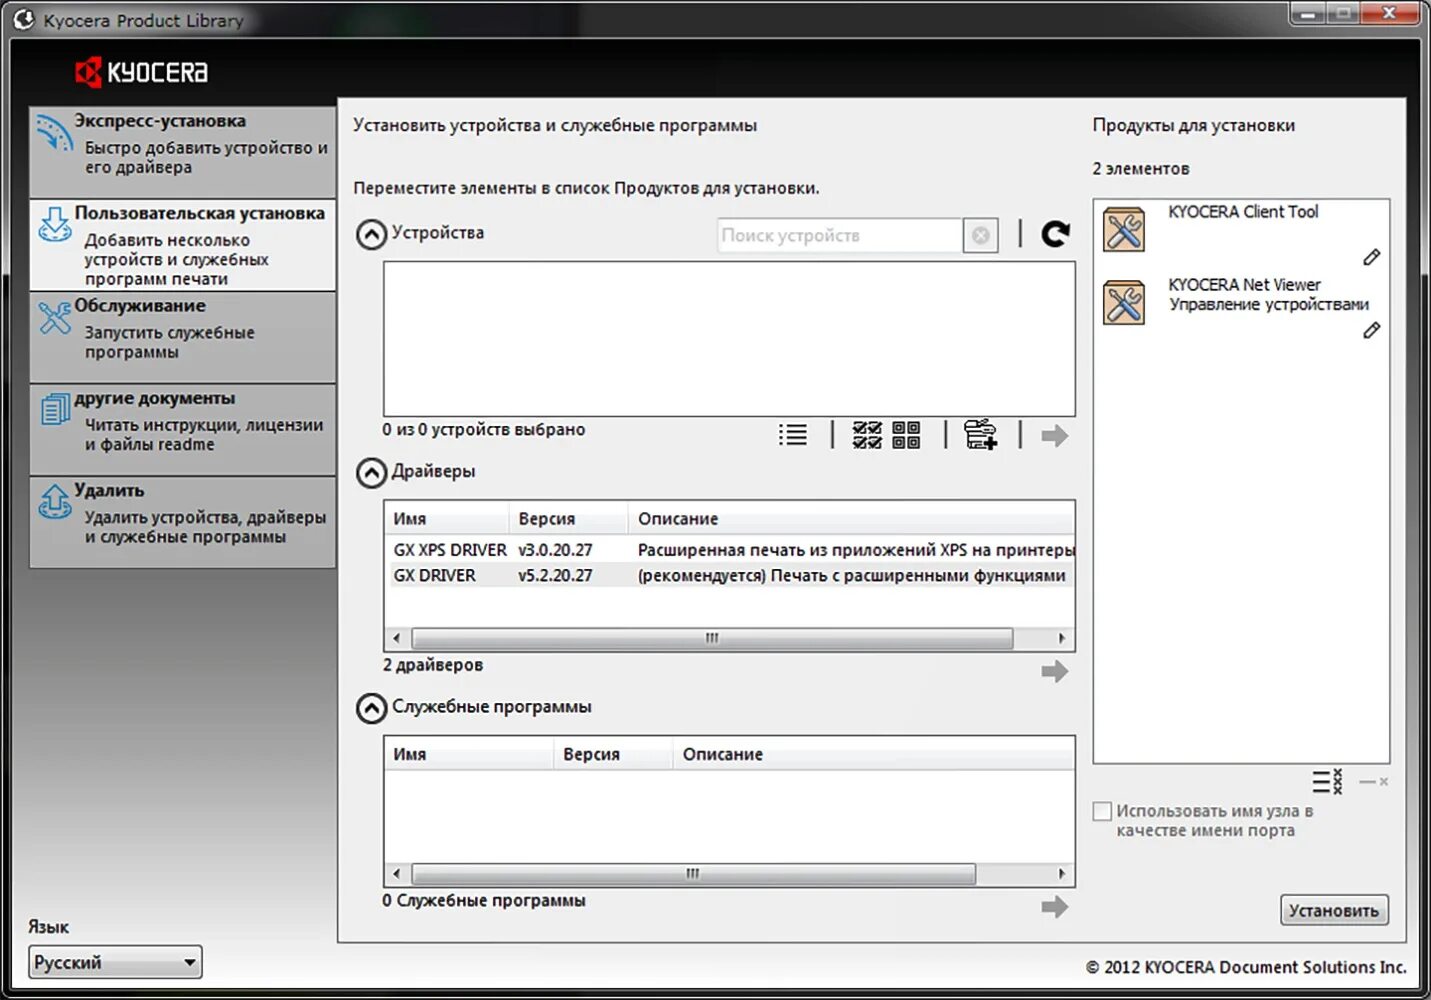Open the Язык language dropdown
This screenshot has height=1000, width=1431.
tap(115, 962)
